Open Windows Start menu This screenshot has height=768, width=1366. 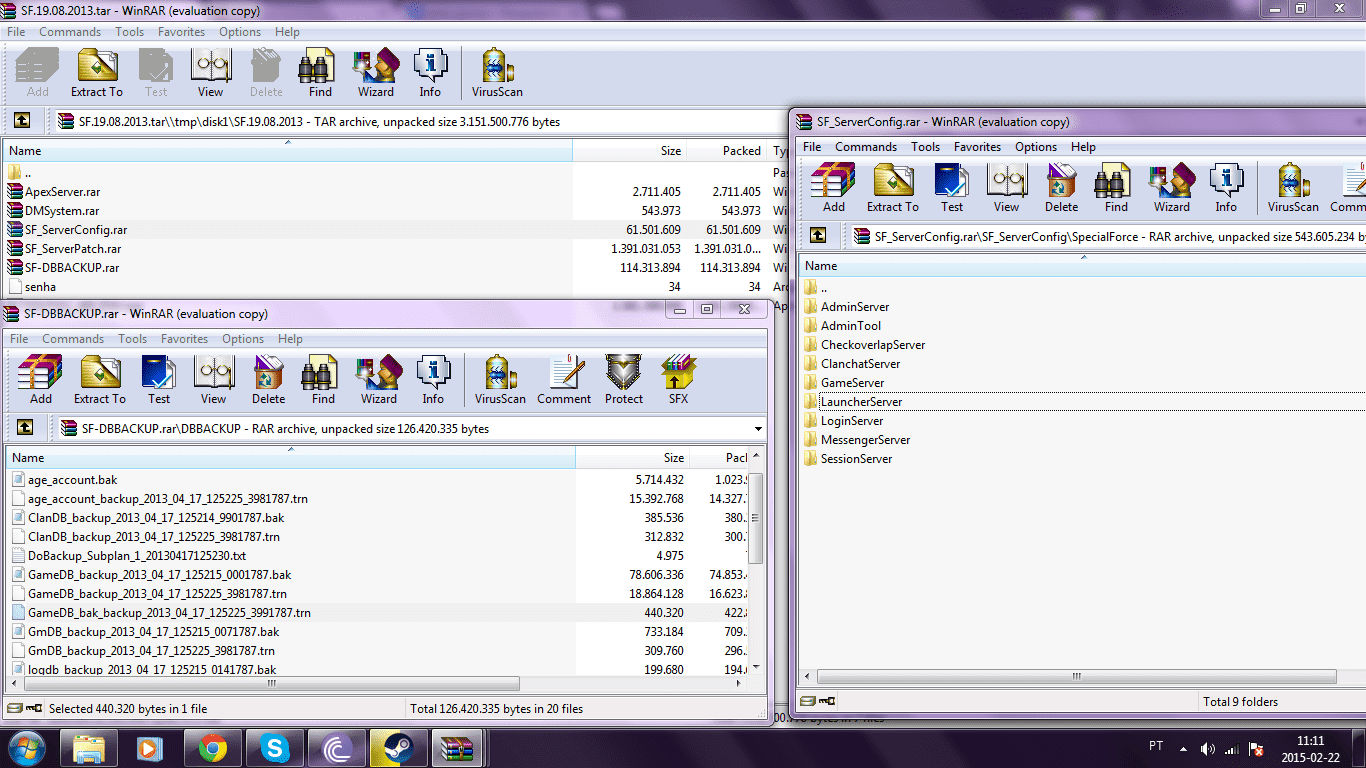coord(27,748)
